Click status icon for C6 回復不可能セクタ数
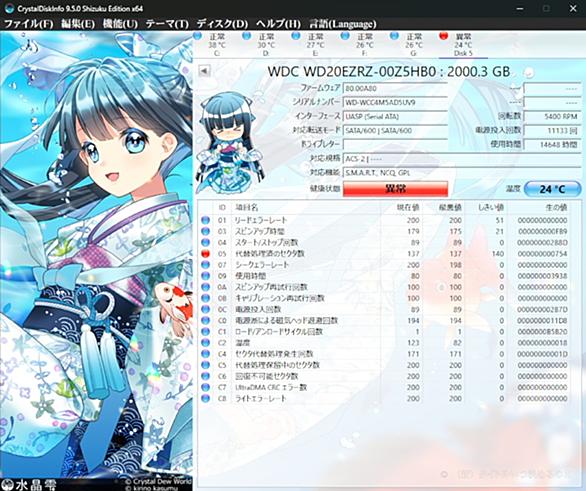This screenshot has height=491, width=586. click(x=205, y=376)
